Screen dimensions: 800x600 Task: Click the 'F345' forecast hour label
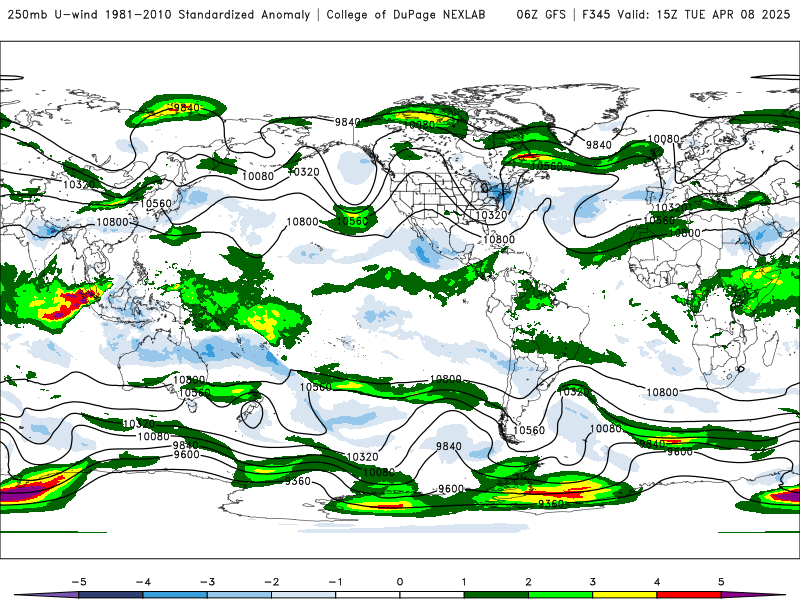tap(596, 14)
